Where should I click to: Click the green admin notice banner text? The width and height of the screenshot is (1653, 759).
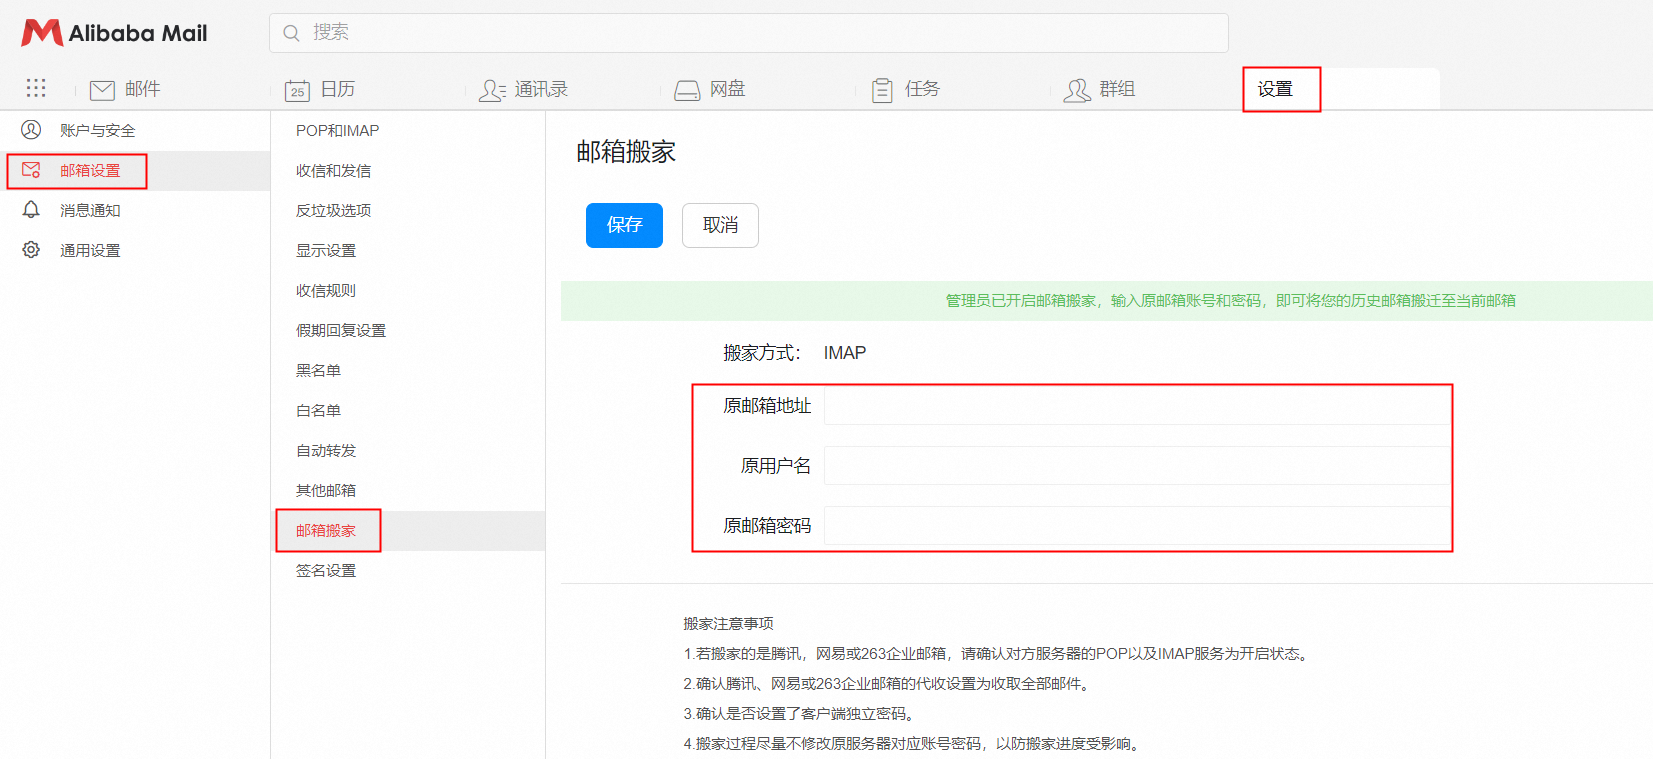1230,301
